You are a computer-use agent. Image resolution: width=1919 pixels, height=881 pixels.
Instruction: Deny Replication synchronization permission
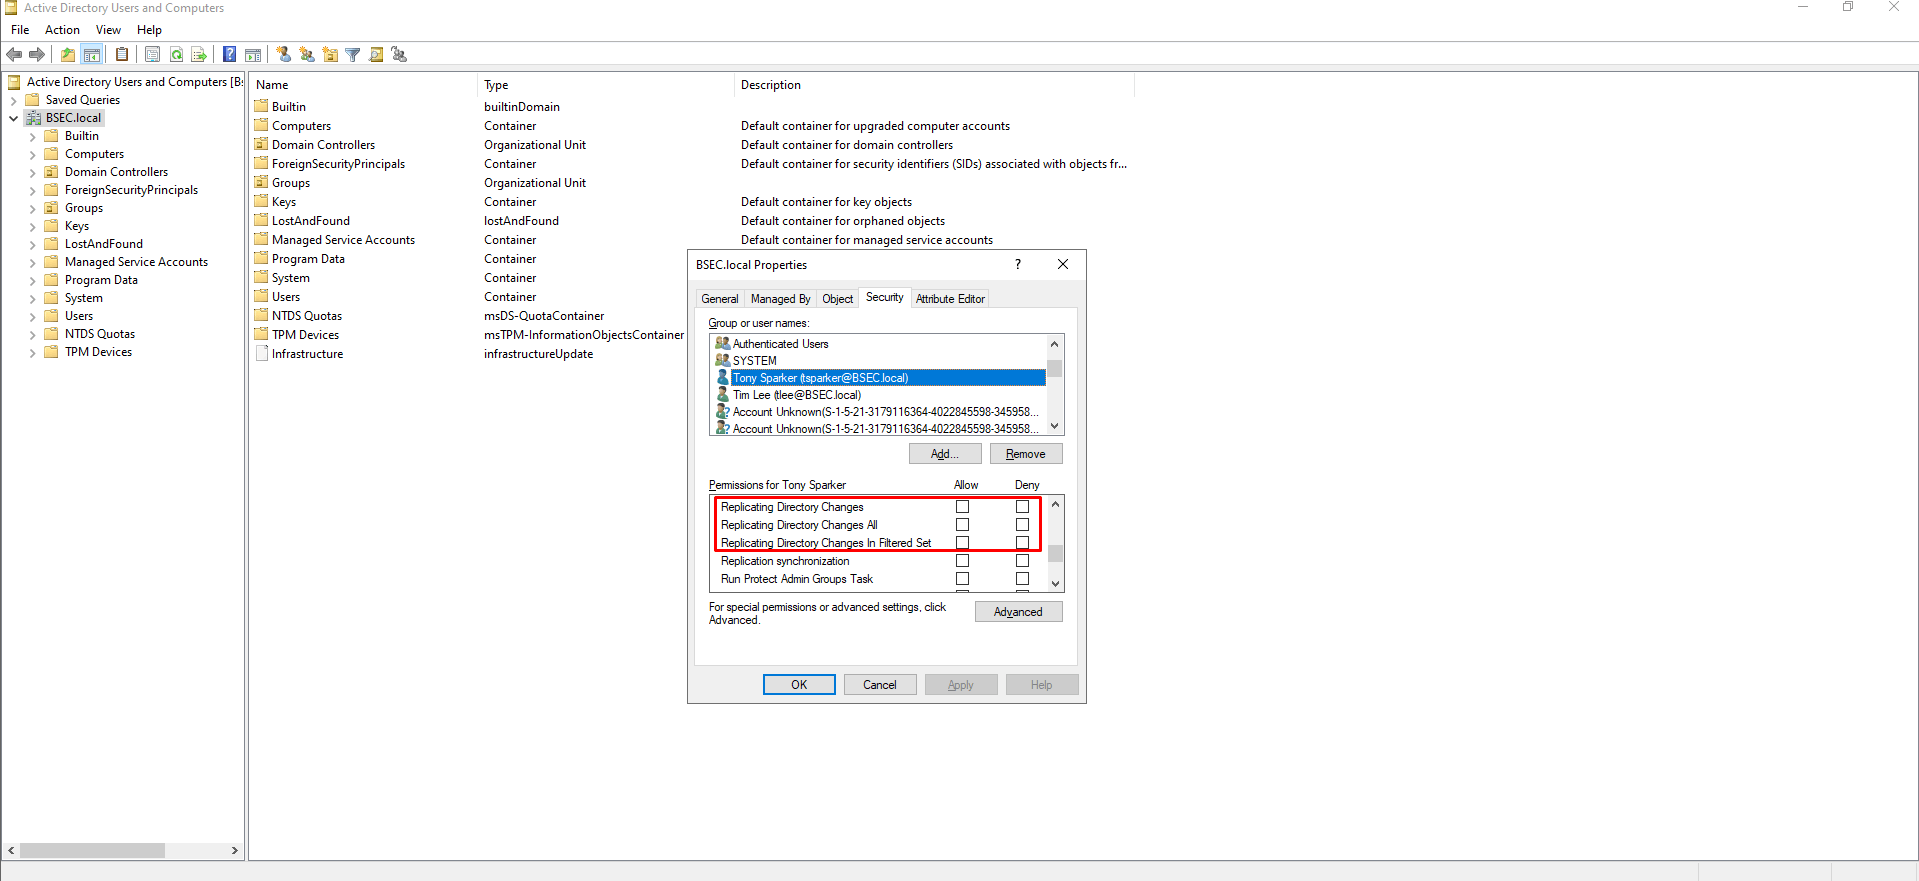pos(1022,561)
